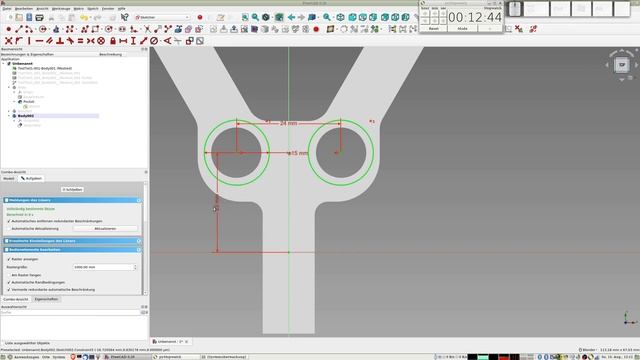Click the What's This help cursor icon
The height and width of the screenshot is (360, 640).
tap(125, 17)
